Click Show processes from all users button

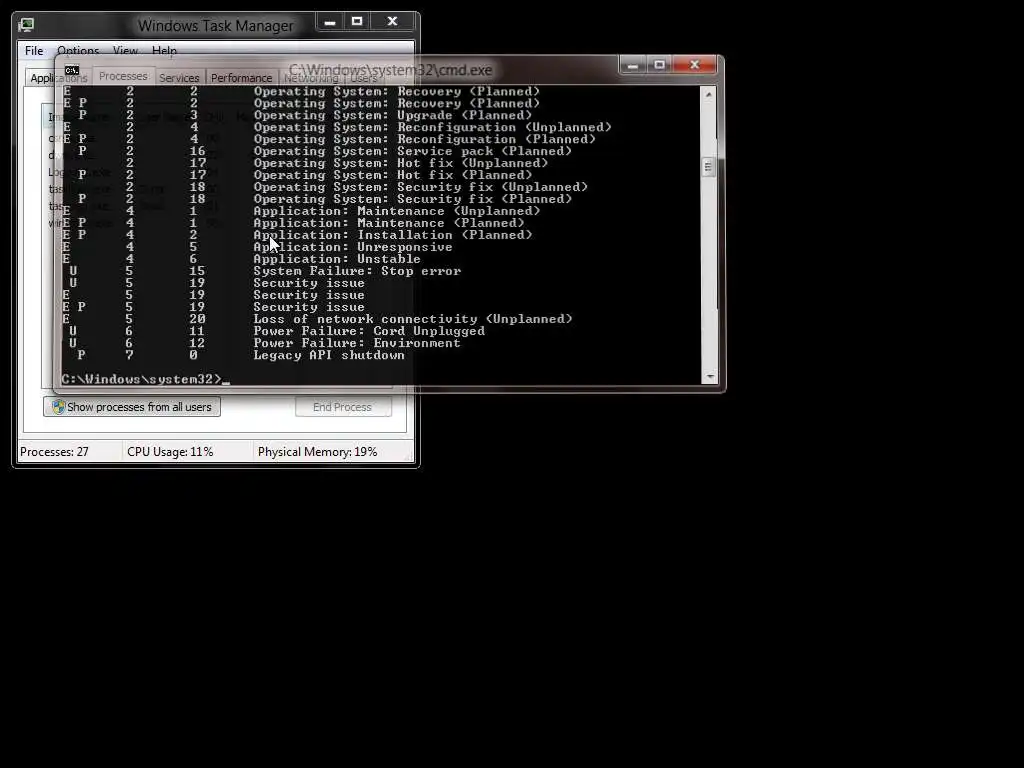tap(132, 407)
